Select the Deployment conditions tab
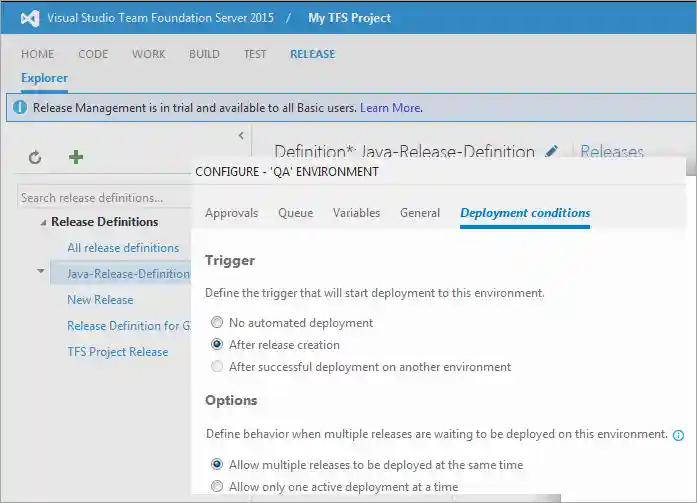Viewport: 697px width, 503px height. tap(525, 213)
